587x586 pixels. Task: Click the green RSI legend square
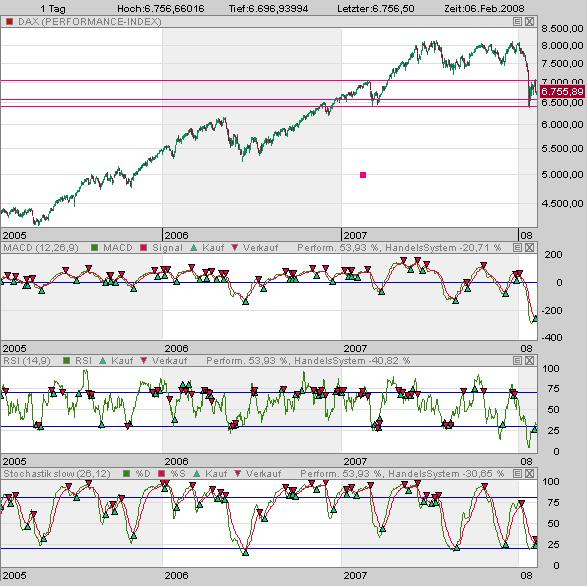pyautogui.click(x=67, y=361)
